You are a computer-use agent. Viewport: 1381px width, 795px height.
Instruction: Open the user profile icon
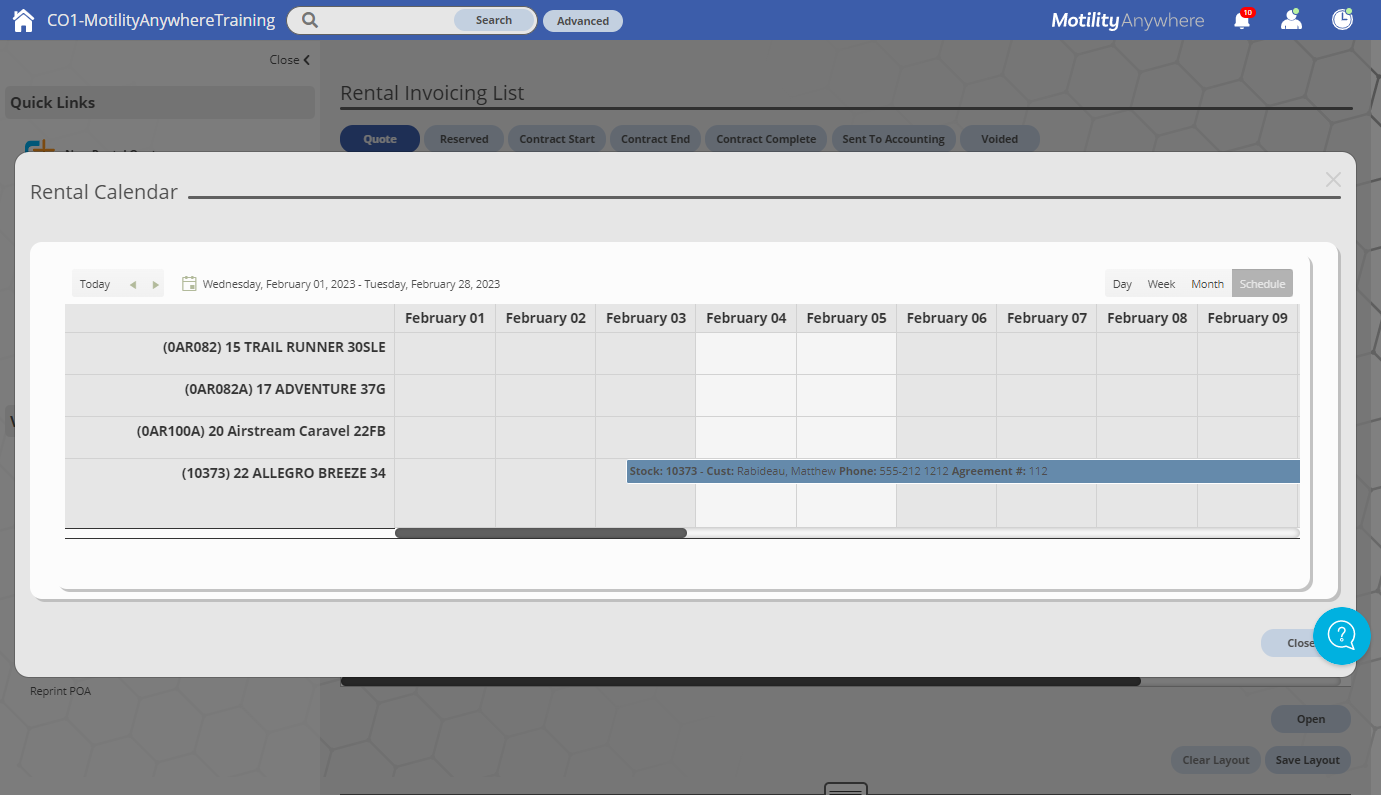(x=1292, y=20)
